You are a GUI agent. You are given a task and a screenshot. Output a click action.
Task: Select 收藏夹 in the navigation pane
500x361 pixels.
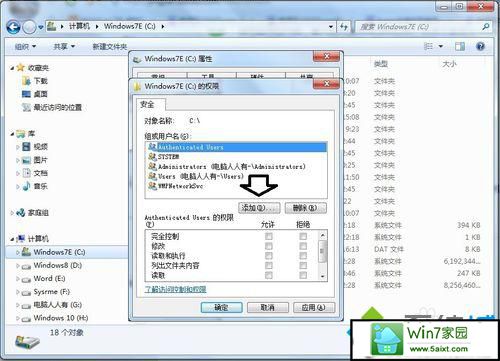38,68
